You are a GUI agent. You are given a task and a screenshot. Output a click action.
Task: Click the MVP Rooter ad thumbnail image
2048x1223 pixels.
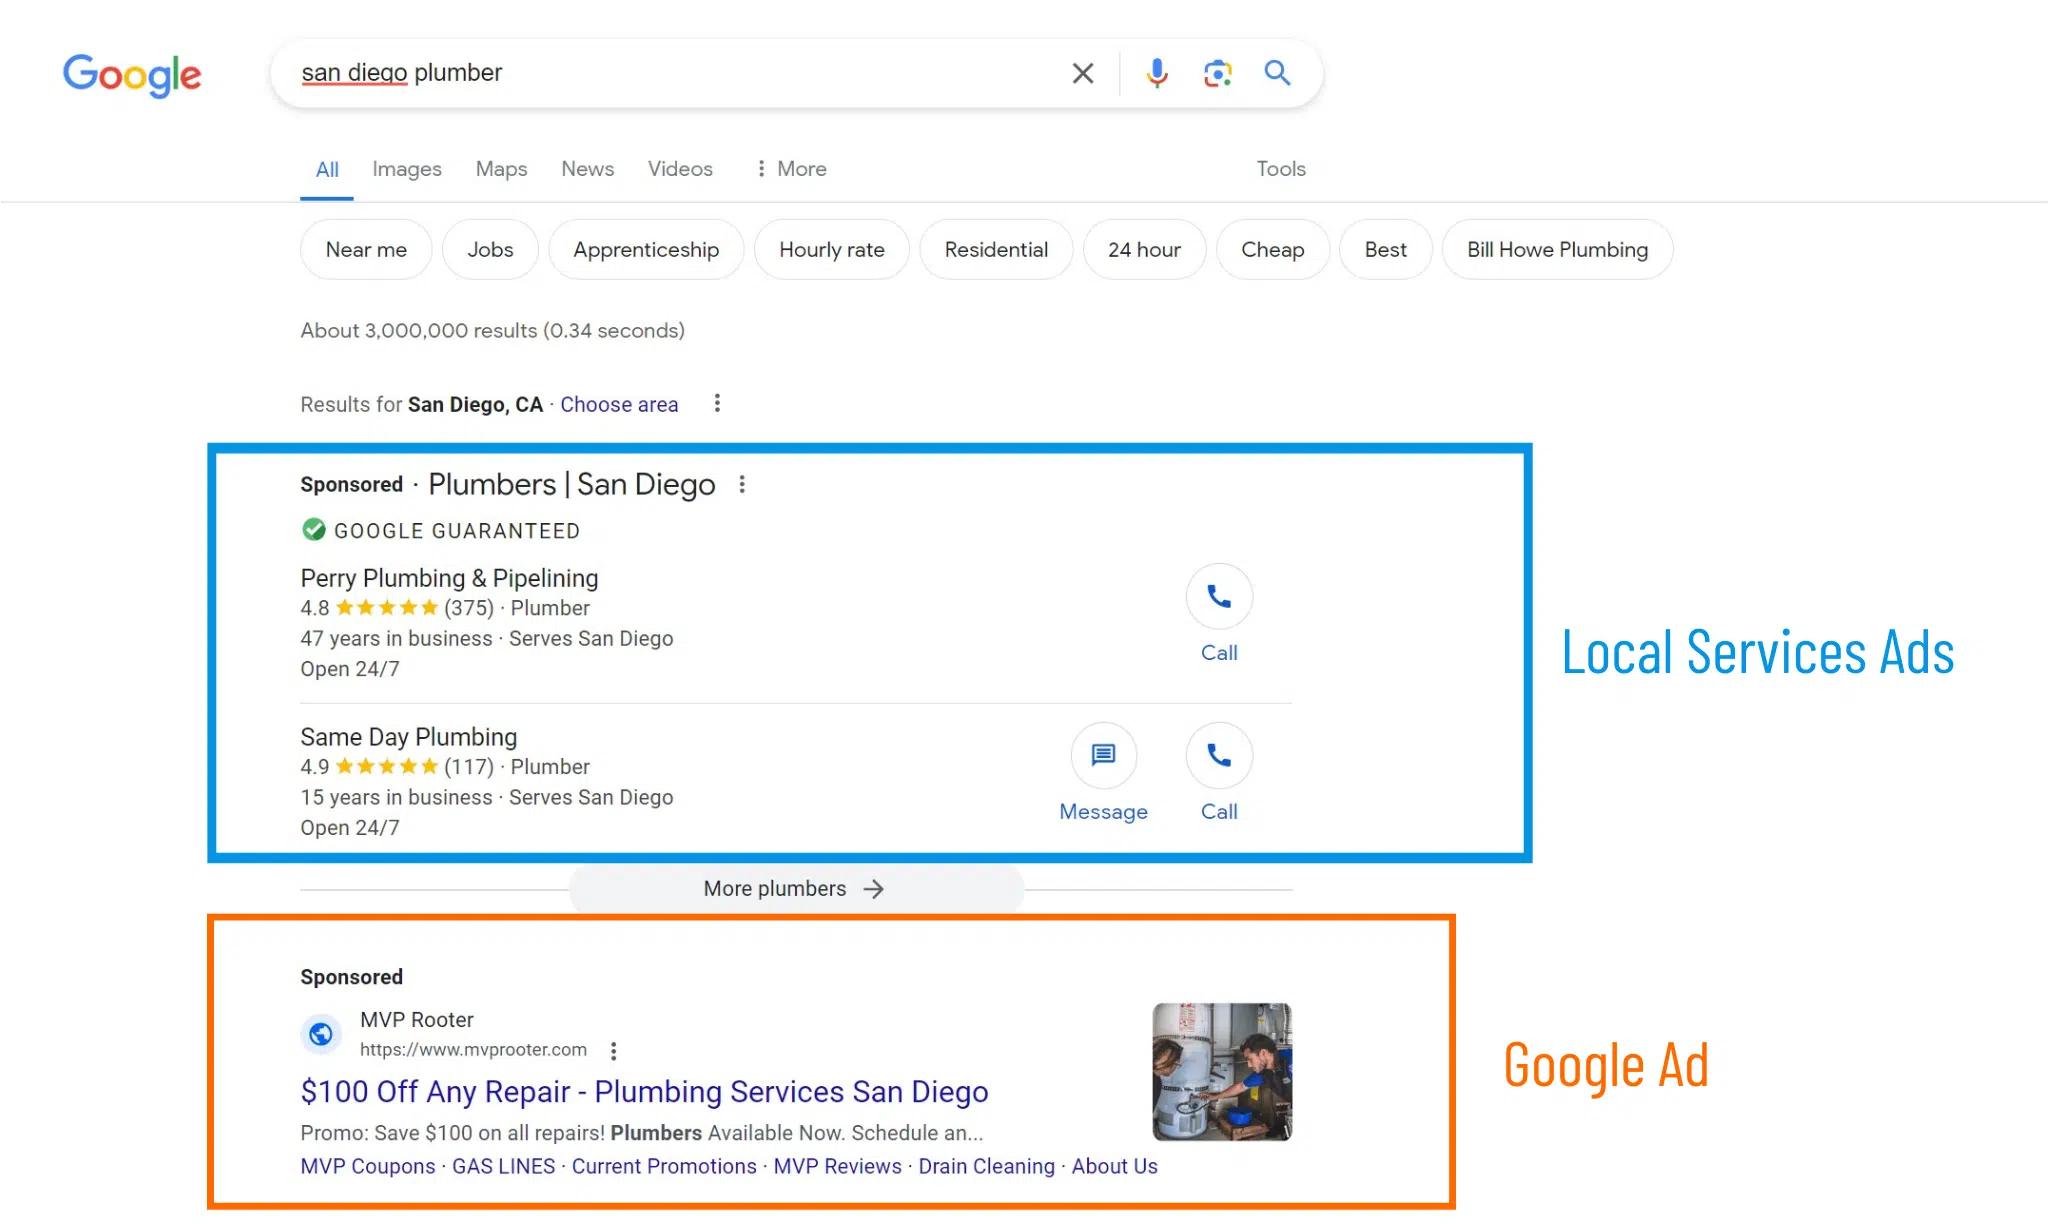1221,1072
